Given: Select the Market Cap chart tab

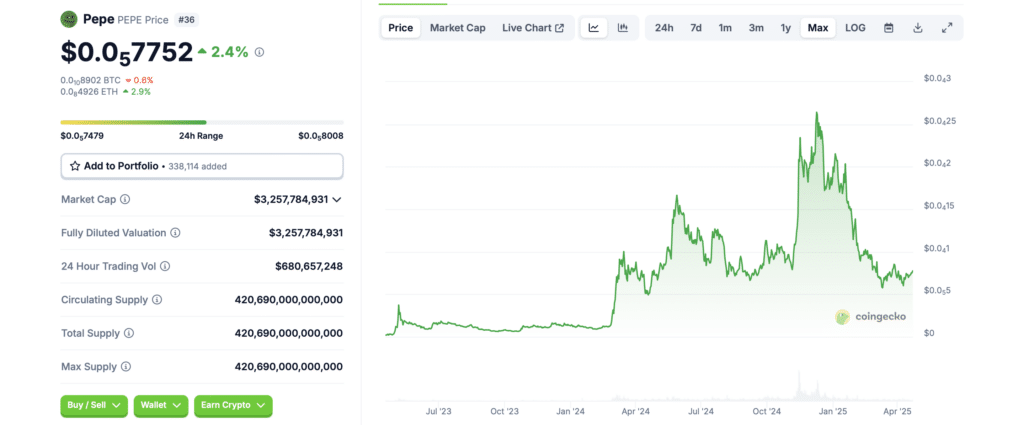Looking at the screenshot, I should 457,27.
